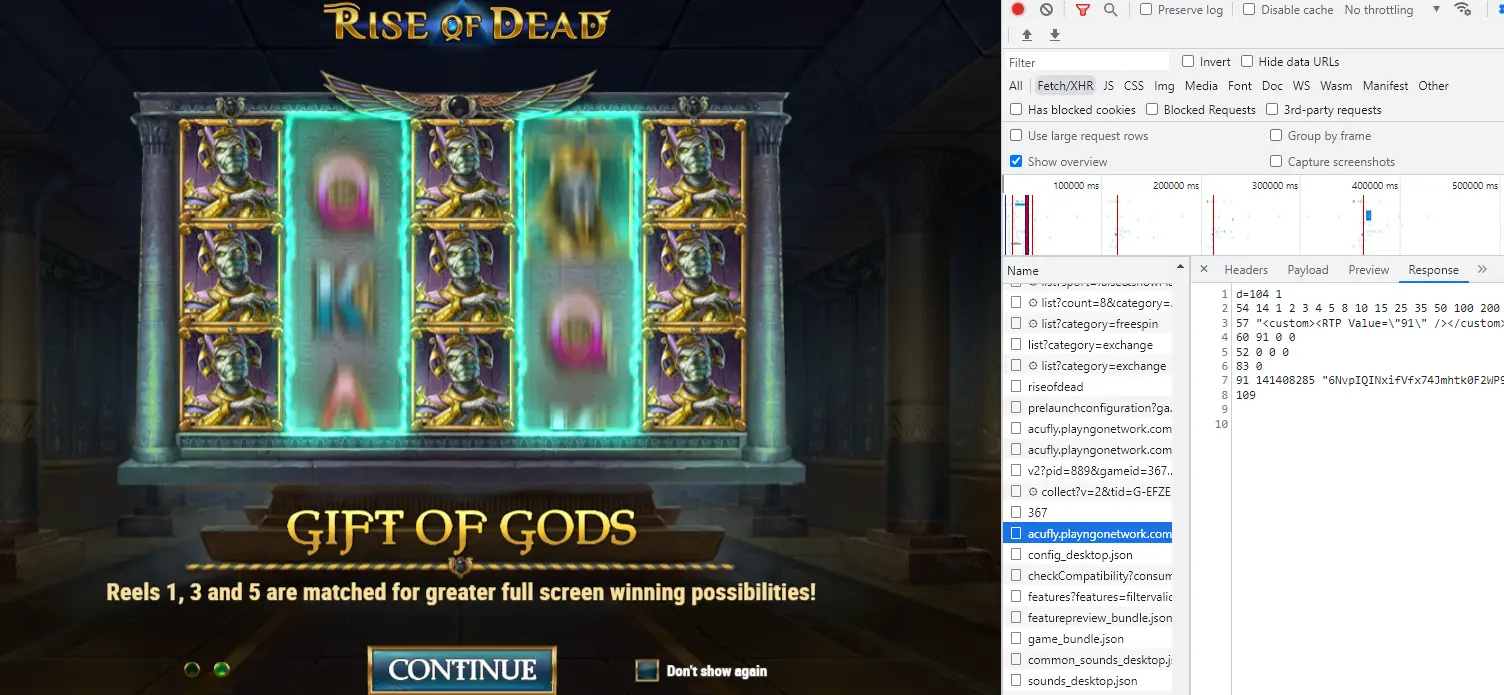Filter requests by Manifest
Viewport: 1504px width, 695px height.
tap(1385, 85)
